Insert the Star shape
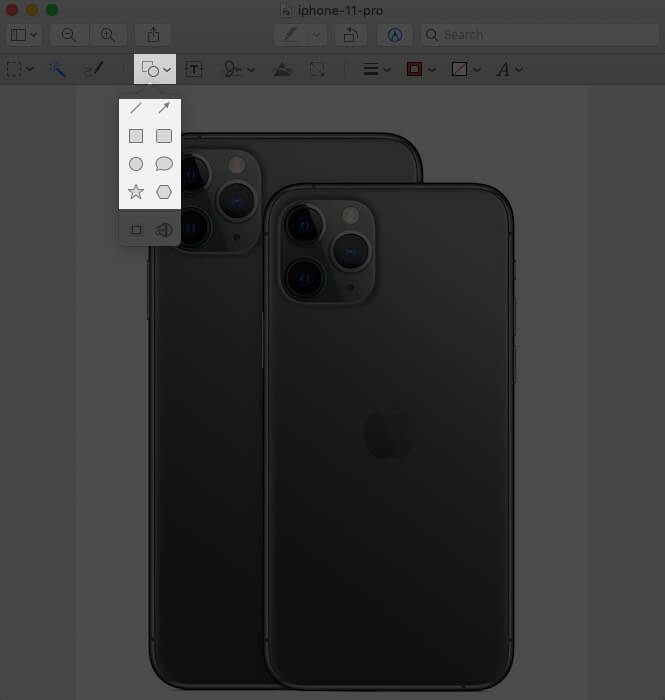 136,192
